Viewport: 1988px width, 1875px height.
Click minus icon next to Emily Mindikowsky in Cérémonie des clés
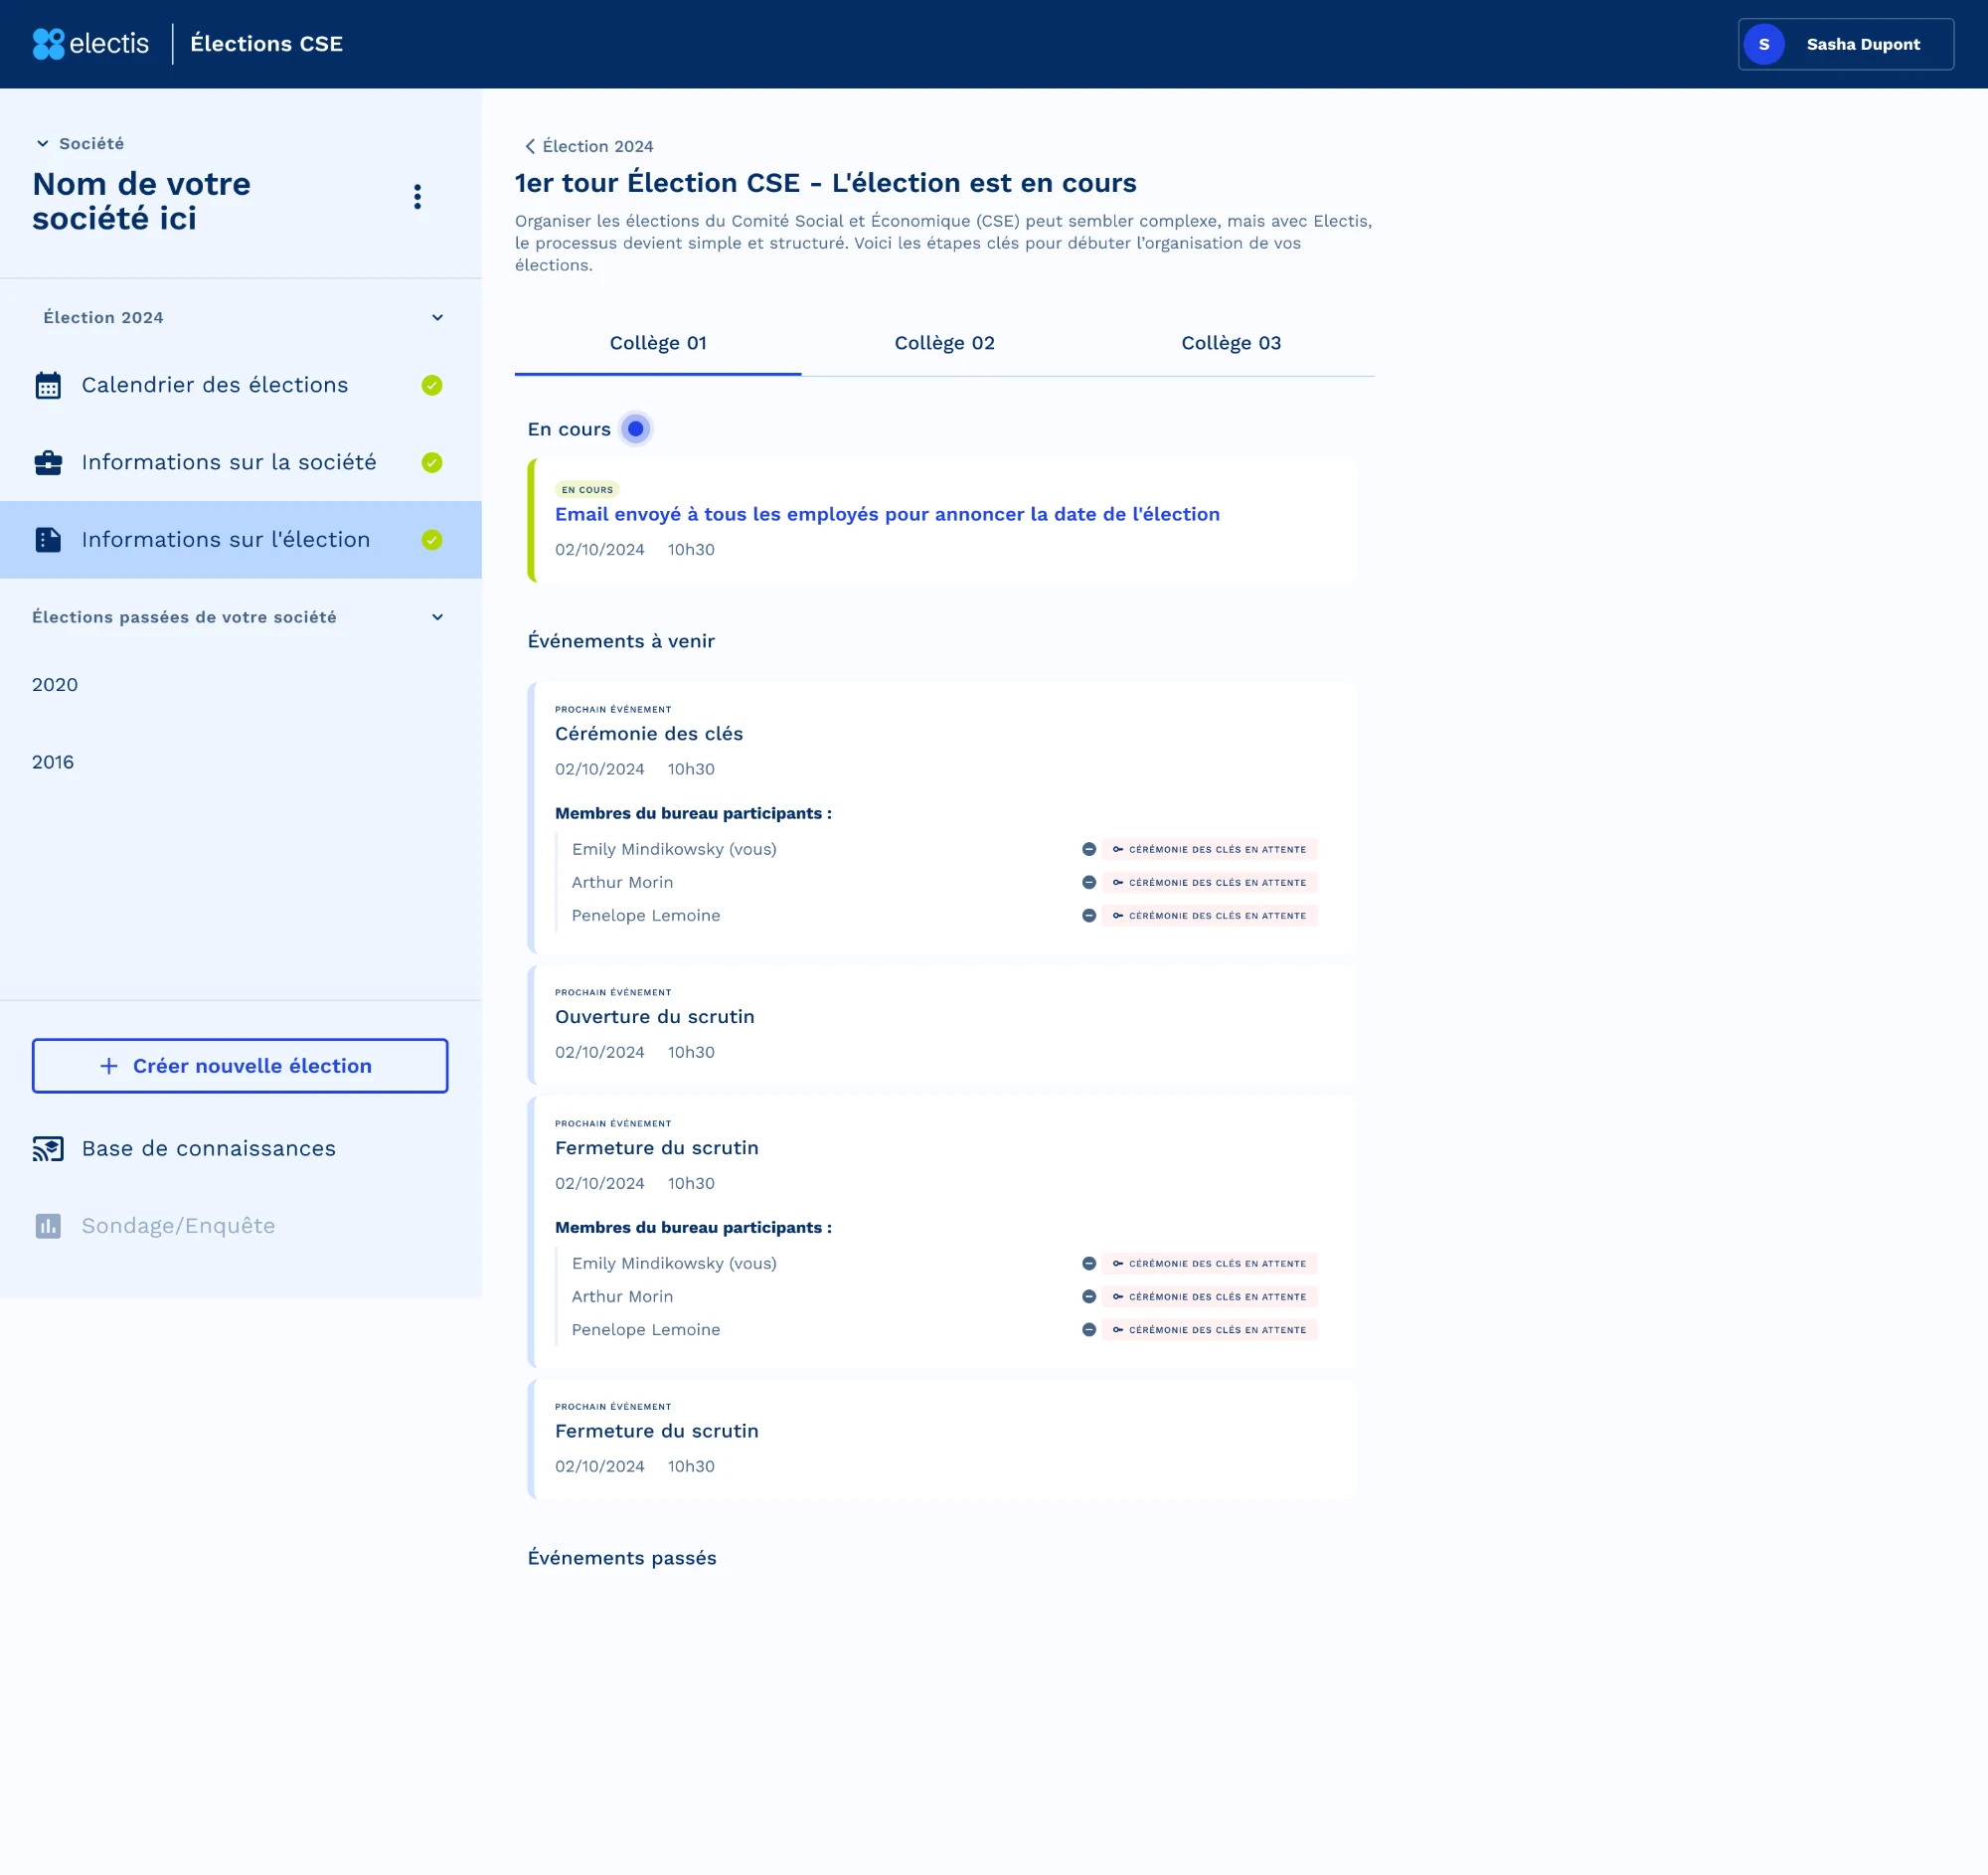point(1089,849)
